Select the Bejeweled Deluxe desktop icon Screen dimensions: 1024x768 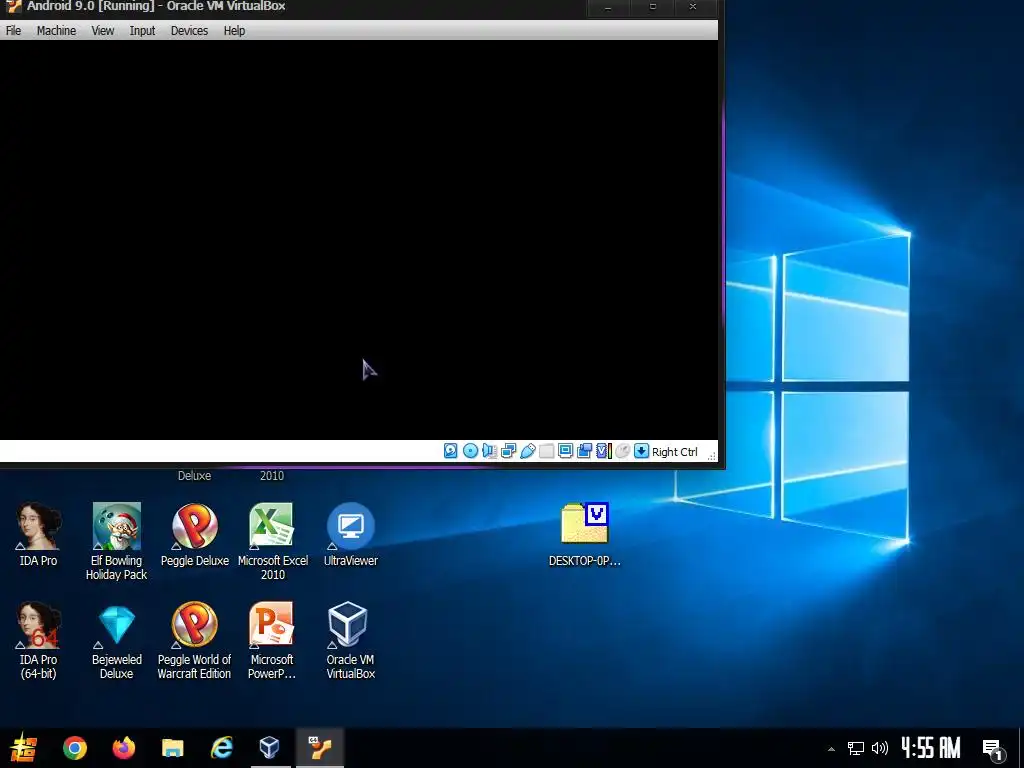(116, 641)
